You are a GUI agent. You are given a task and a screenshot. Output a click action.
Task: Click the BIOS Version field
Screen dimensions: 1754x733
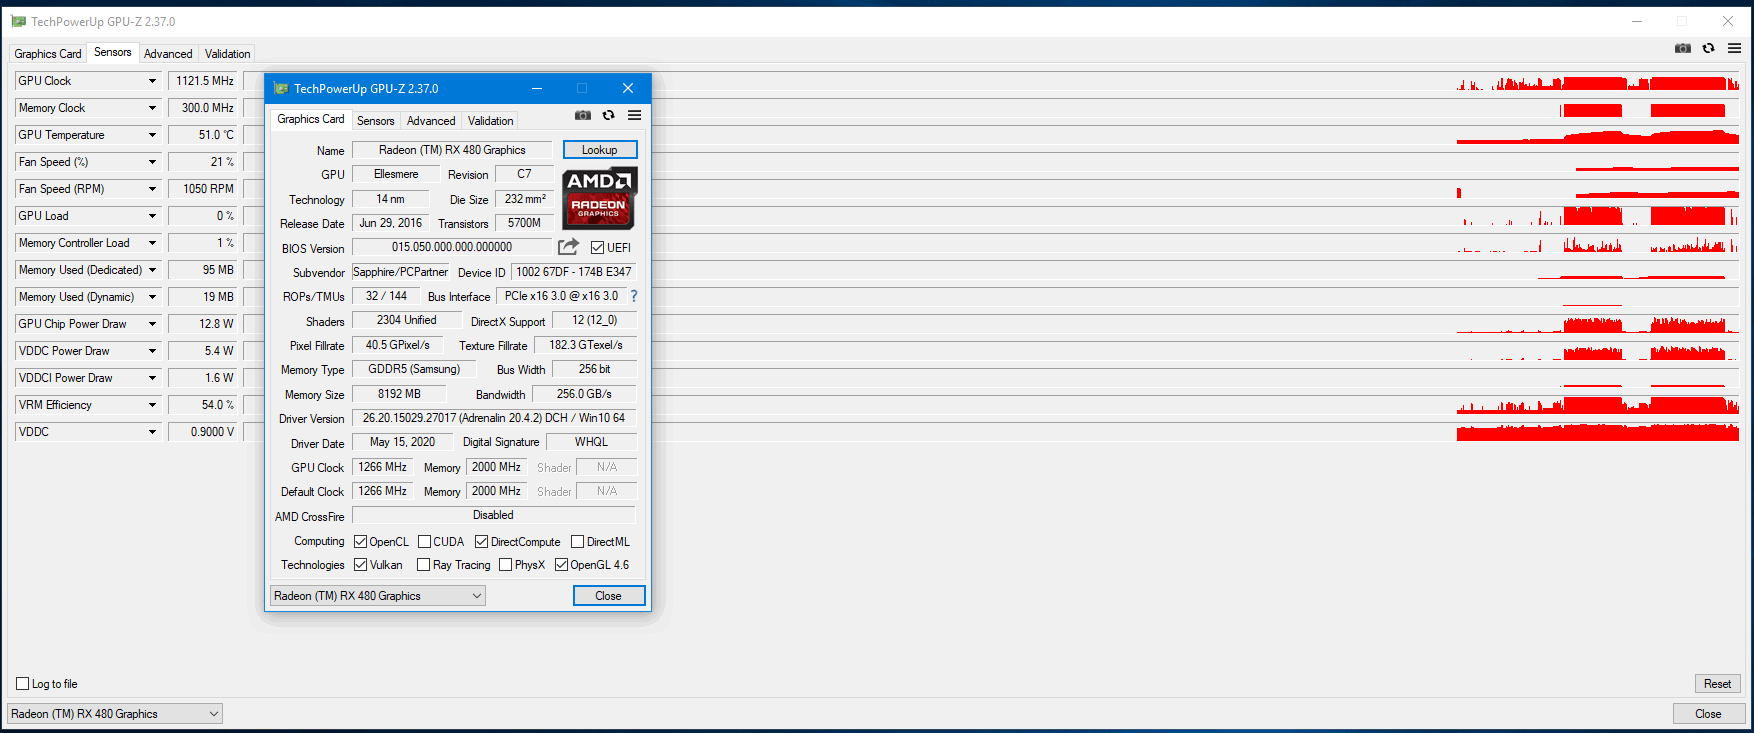click(452, 247)
